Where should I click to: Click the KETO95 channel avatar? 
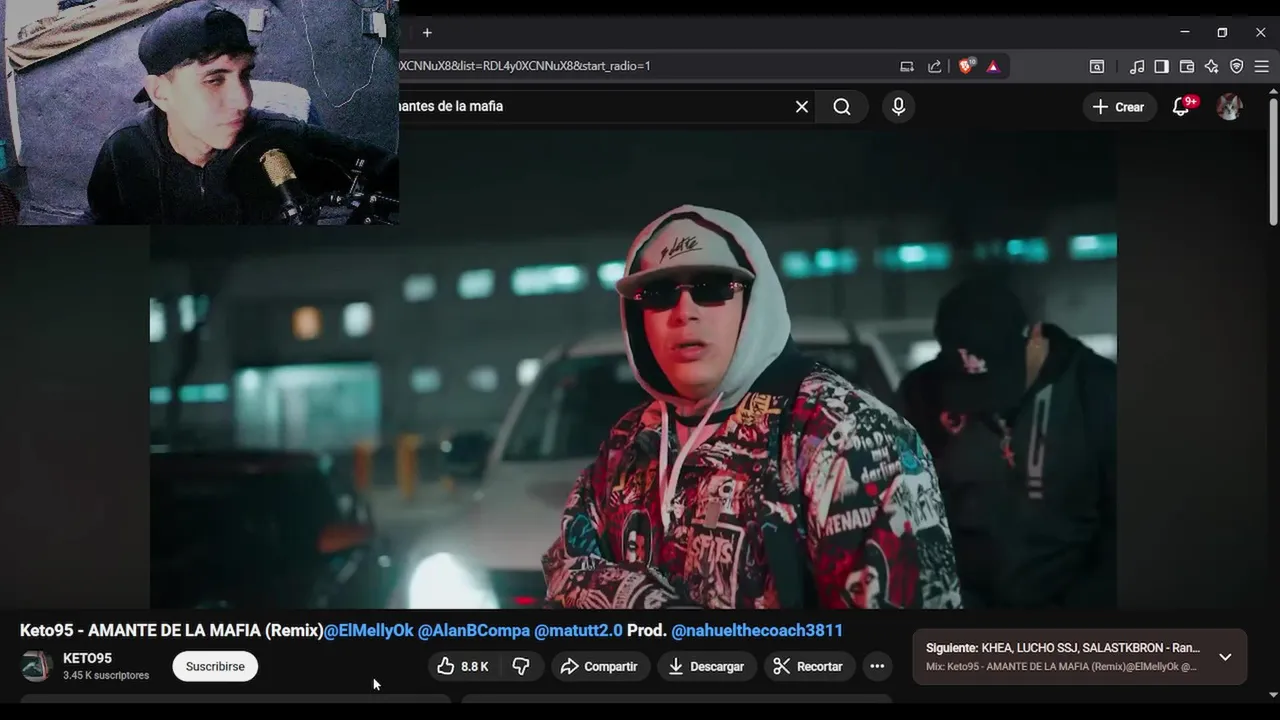pyautogui.click(x=37, y=667)
